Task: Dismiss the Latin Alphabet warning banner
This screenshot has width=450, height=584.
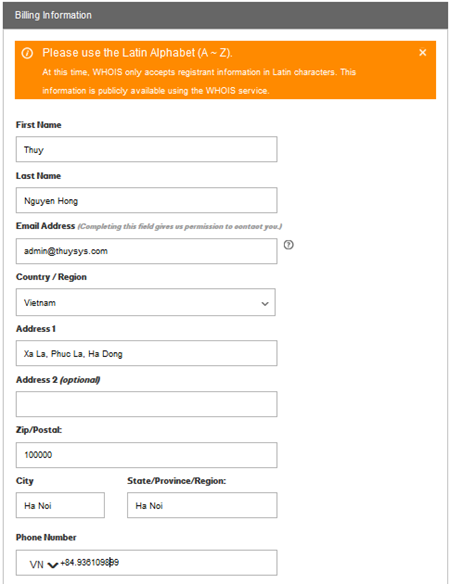Action: pyautogui.click(x=422, y=53)
